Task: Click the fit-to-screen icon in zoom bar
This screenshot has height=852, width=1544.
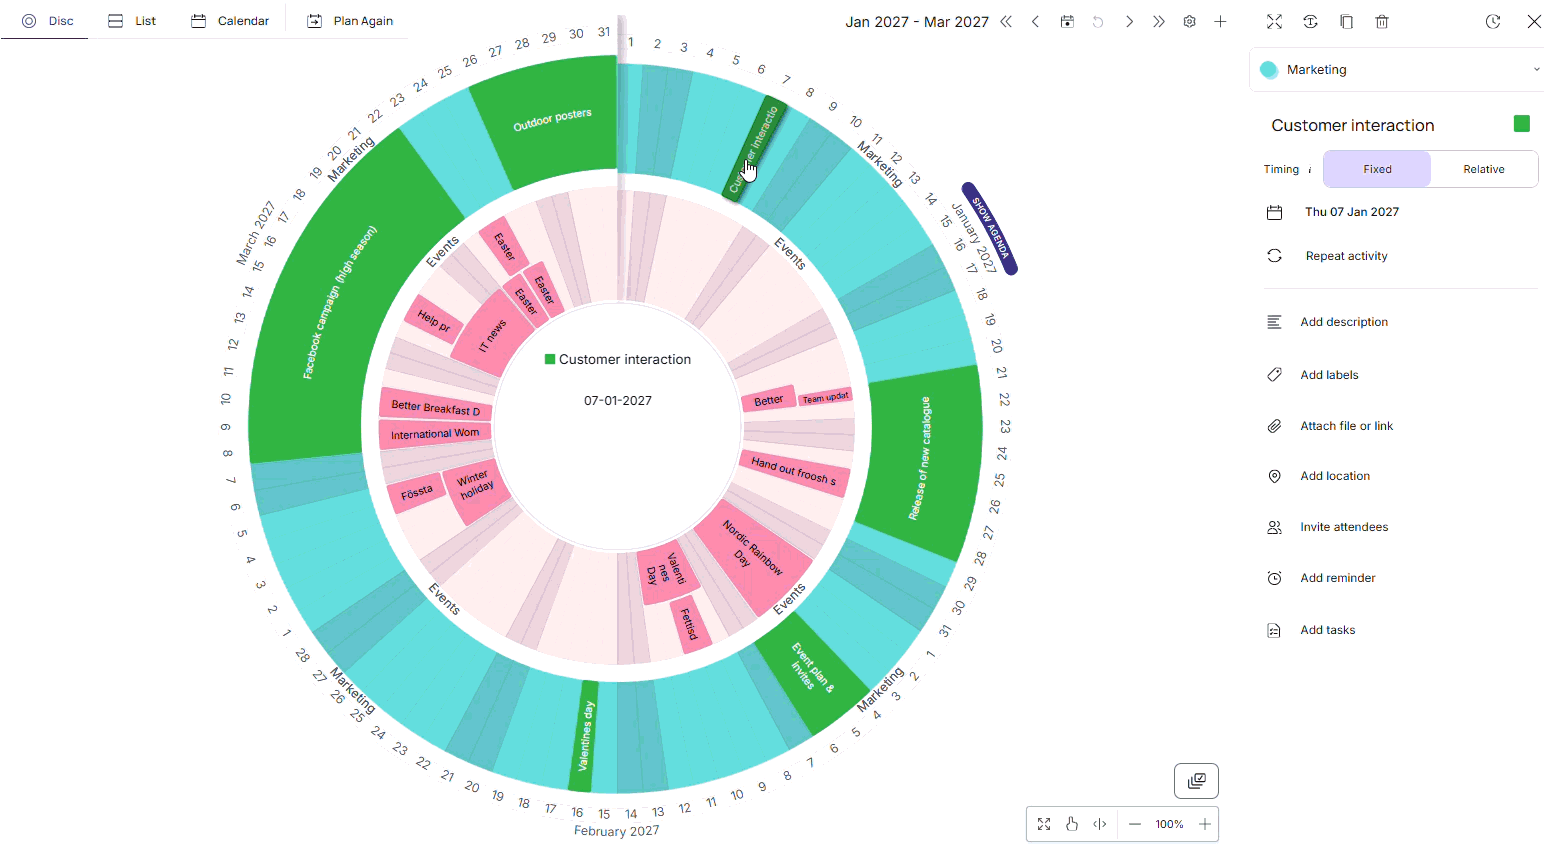Action: (x=1044, y=824)
